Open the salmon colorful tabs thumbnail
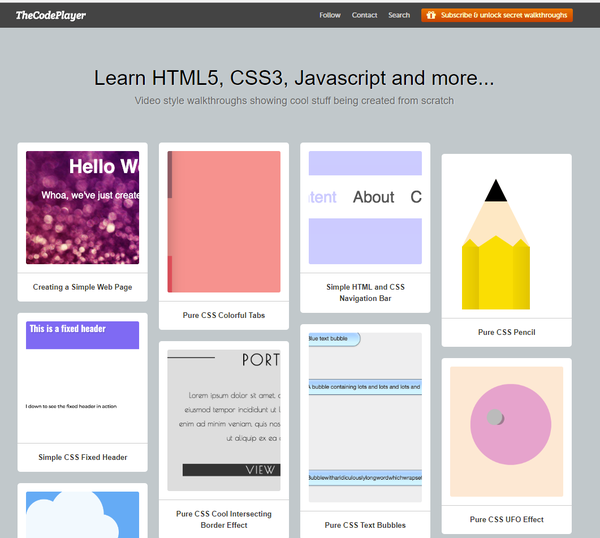The height and width of the screenshot is (538, 600). click(x=224, y=222)
